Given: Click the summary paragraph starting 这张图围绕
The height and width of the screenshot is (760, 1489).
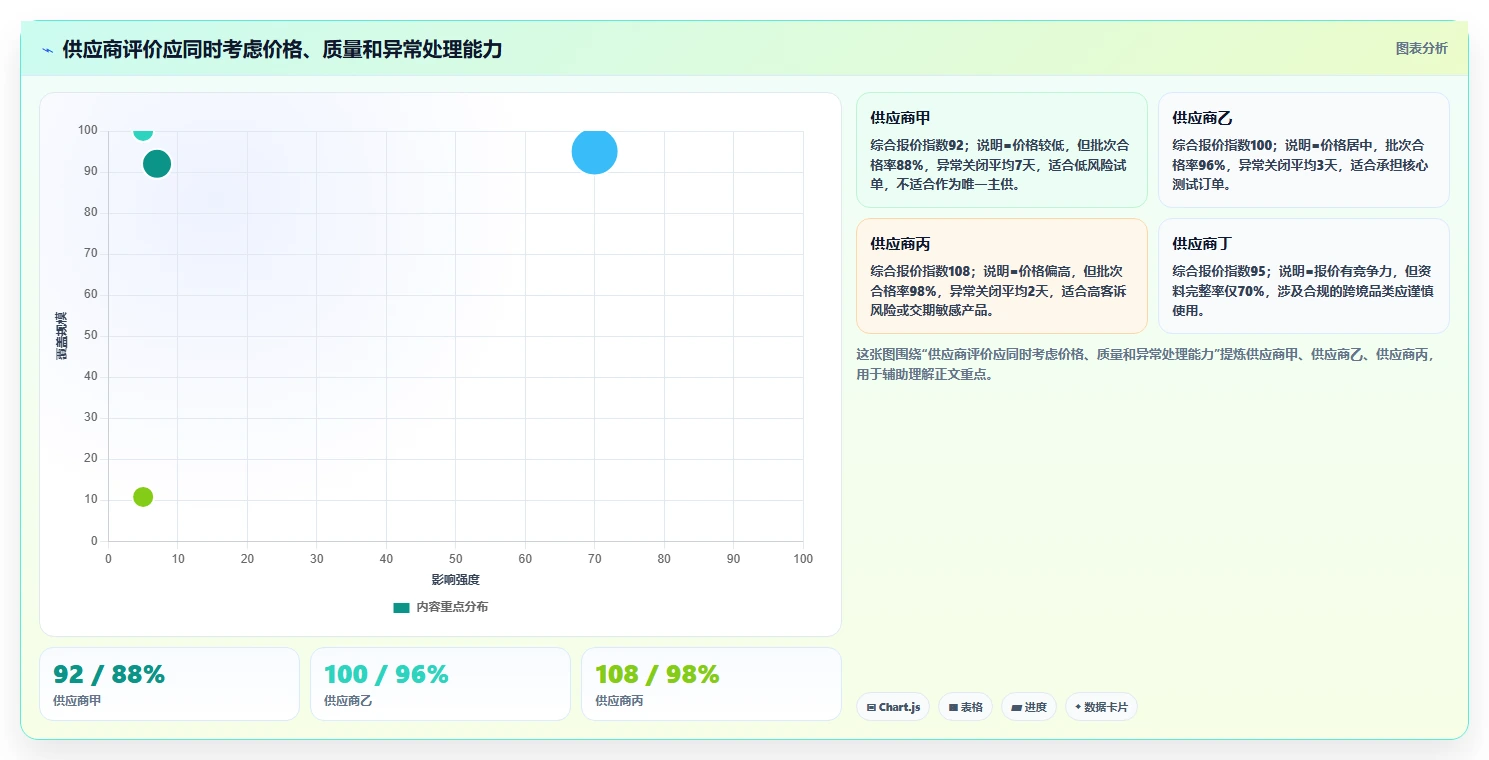Looking at the screenshot, I should 1146,365.
